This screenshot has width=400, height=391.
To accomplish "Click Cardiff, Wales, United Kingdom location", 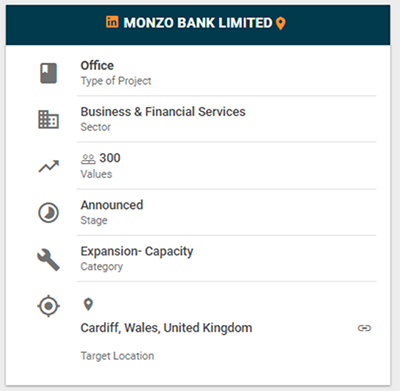I will pyautogui.click(x=166, y=328).
